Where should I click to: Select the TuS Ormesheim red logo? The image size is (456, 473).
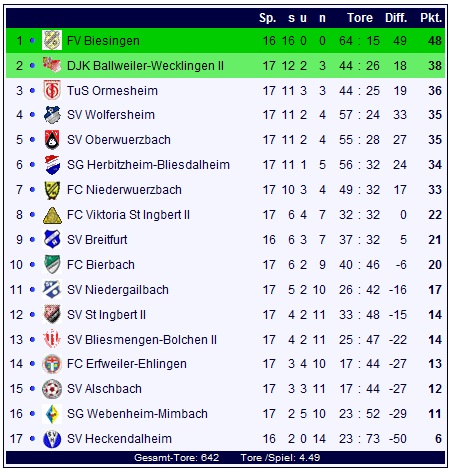coord(52,90)
